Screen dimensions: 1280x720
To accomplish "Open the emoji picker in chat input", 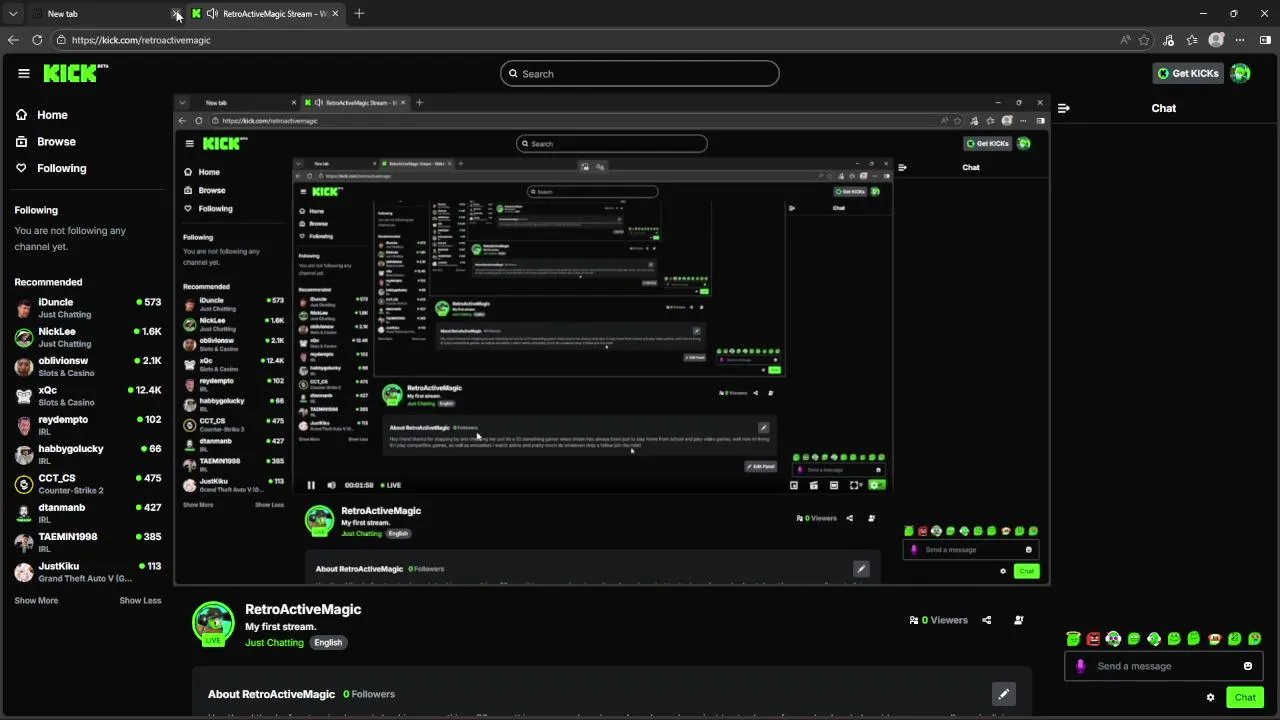I will [x=1247, y=666].
